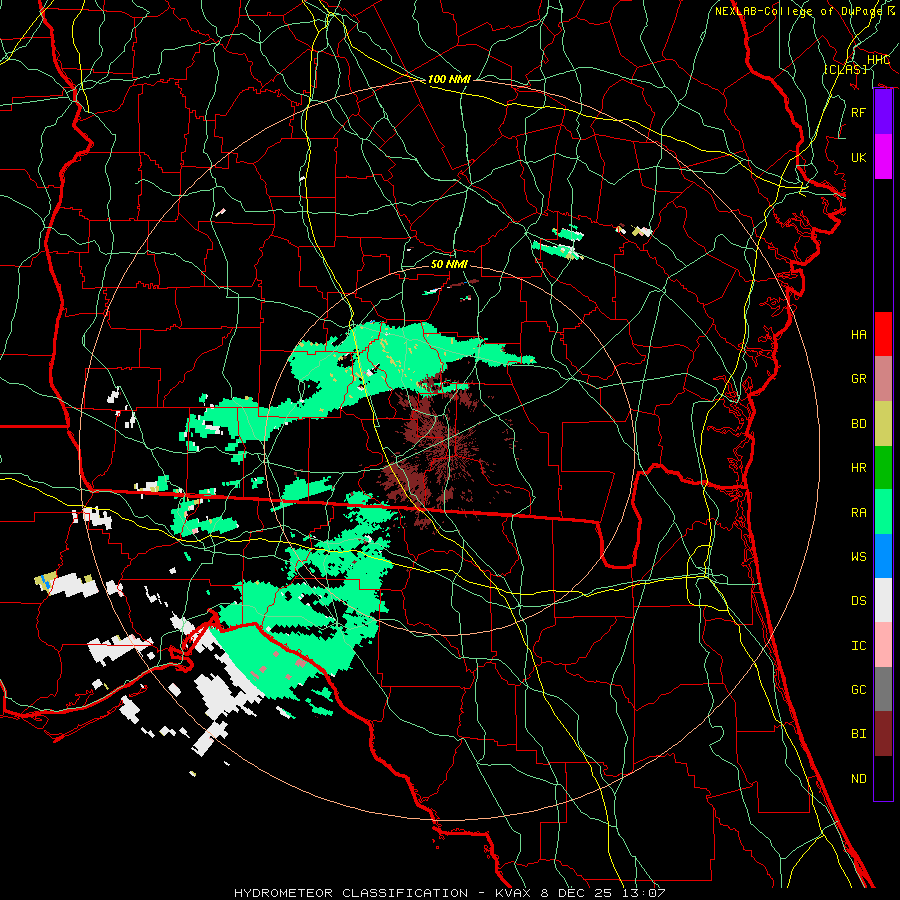Click the GC legend label
Image resolution: width=900 pixels, height=900 pixels.
coord(858,690)
